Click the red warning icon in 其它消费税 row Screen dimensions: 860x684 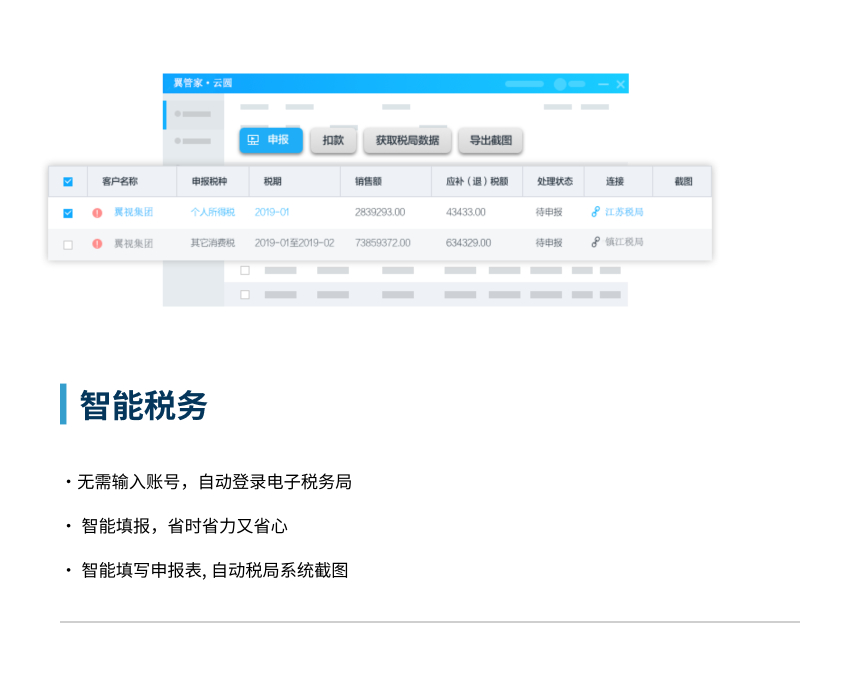pos(97,244)
